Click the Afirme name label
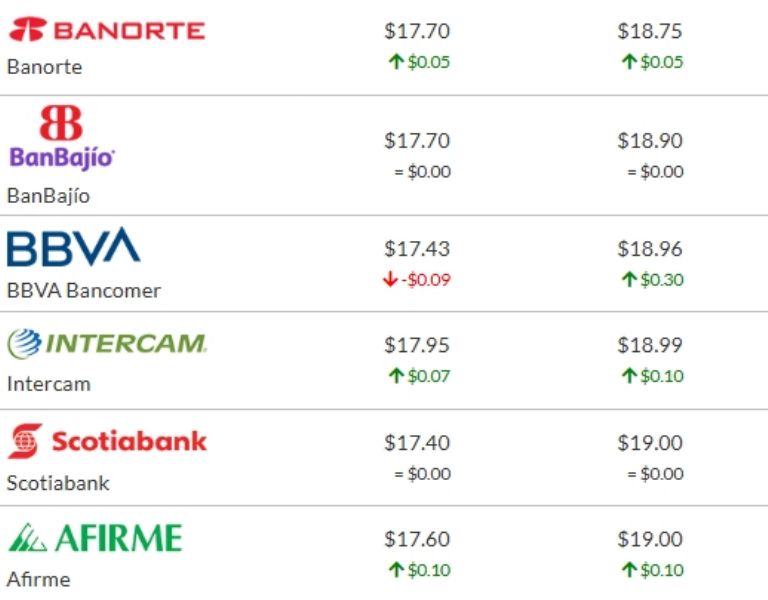This screenshot has height=600, width=768. [38, 579]
